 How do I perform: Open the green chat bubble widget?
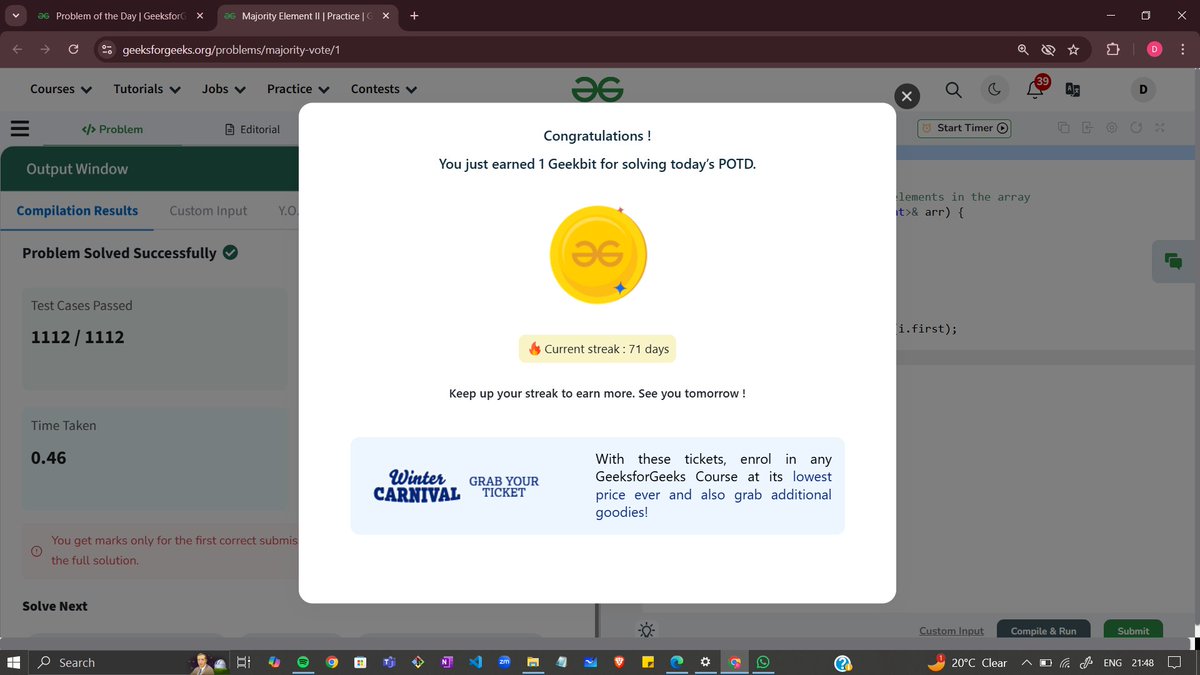(x=1174, y=261)
